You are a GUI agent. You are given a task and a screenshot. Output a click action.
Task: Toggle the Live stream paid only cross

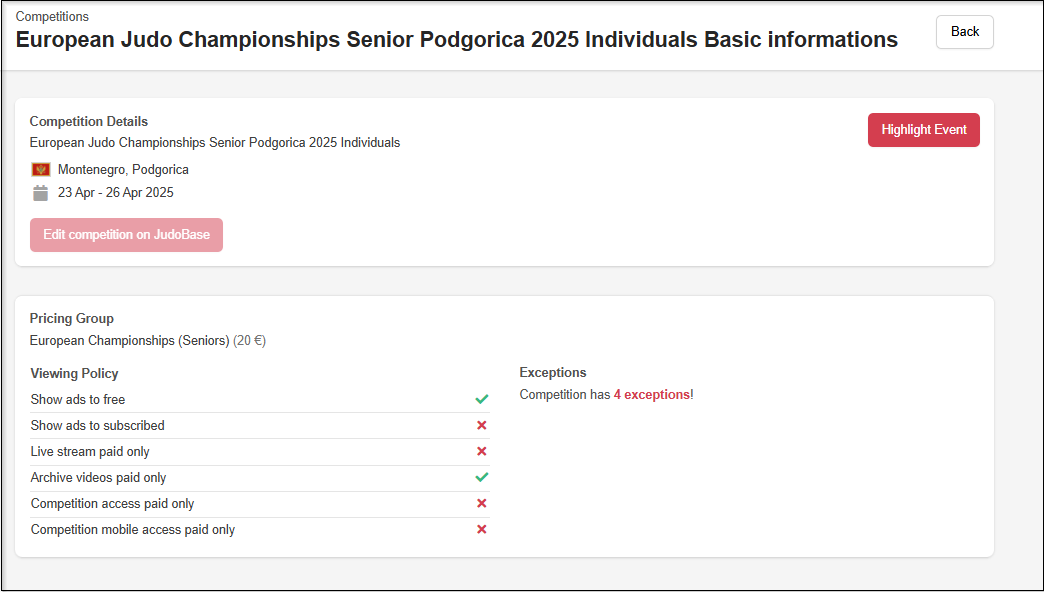point(481,451)
